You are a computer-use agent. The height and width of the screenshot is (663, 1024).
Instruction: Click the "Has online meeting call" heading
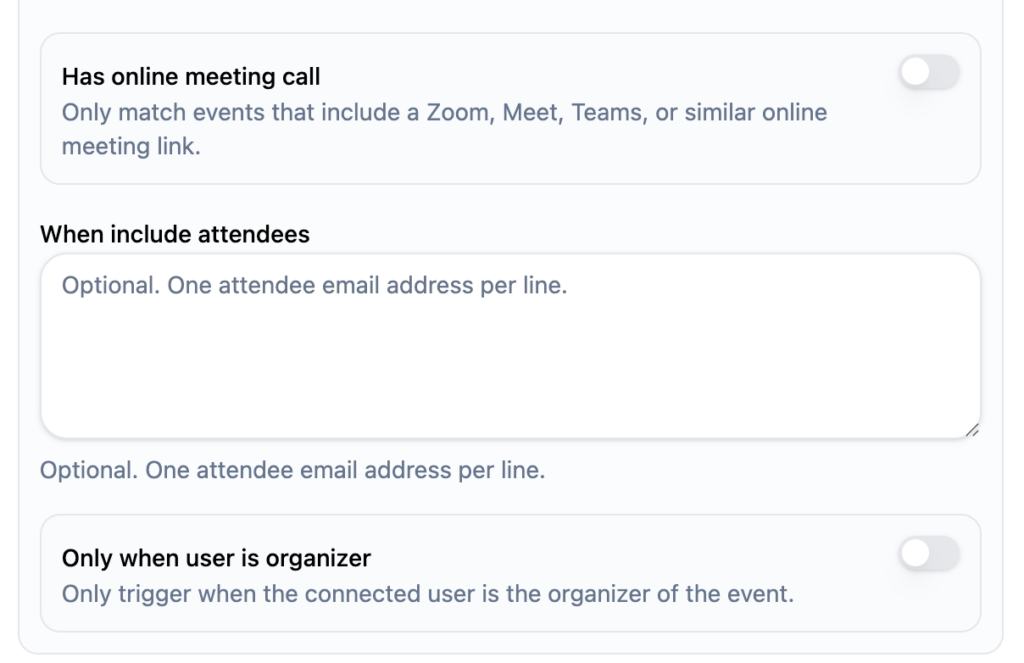(191, 76)
